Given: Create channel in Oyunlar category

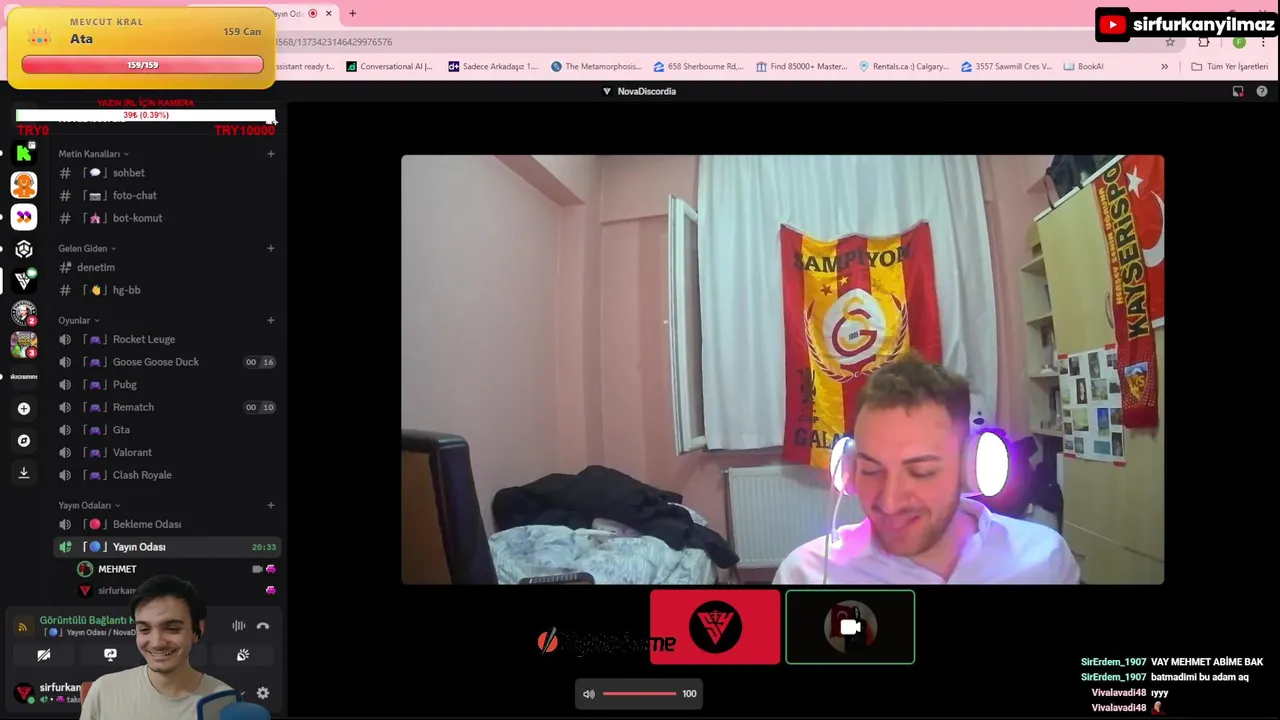Looking at the screenshot, I should point(270,320).
